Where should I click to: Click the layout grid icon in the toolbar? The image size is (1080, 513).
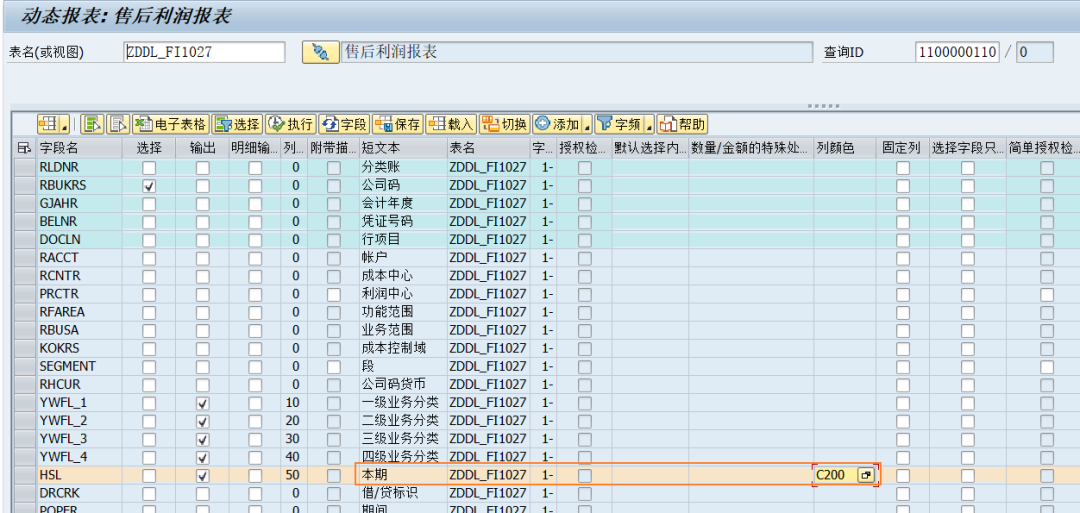point(49,124)
